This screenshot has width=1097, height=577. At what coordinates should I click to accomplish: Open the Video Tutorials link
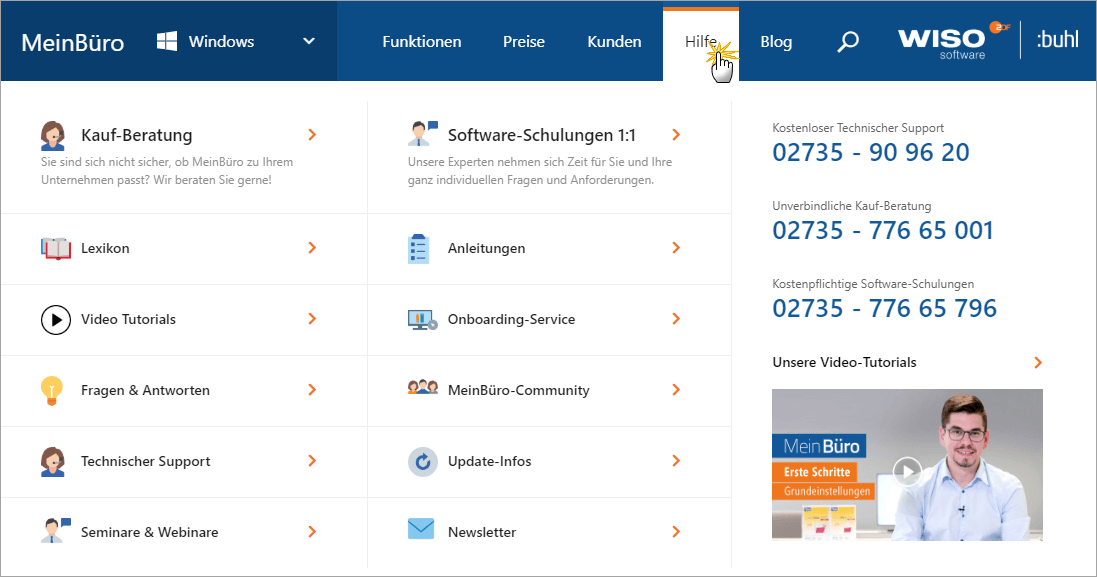tap(128, 320)
